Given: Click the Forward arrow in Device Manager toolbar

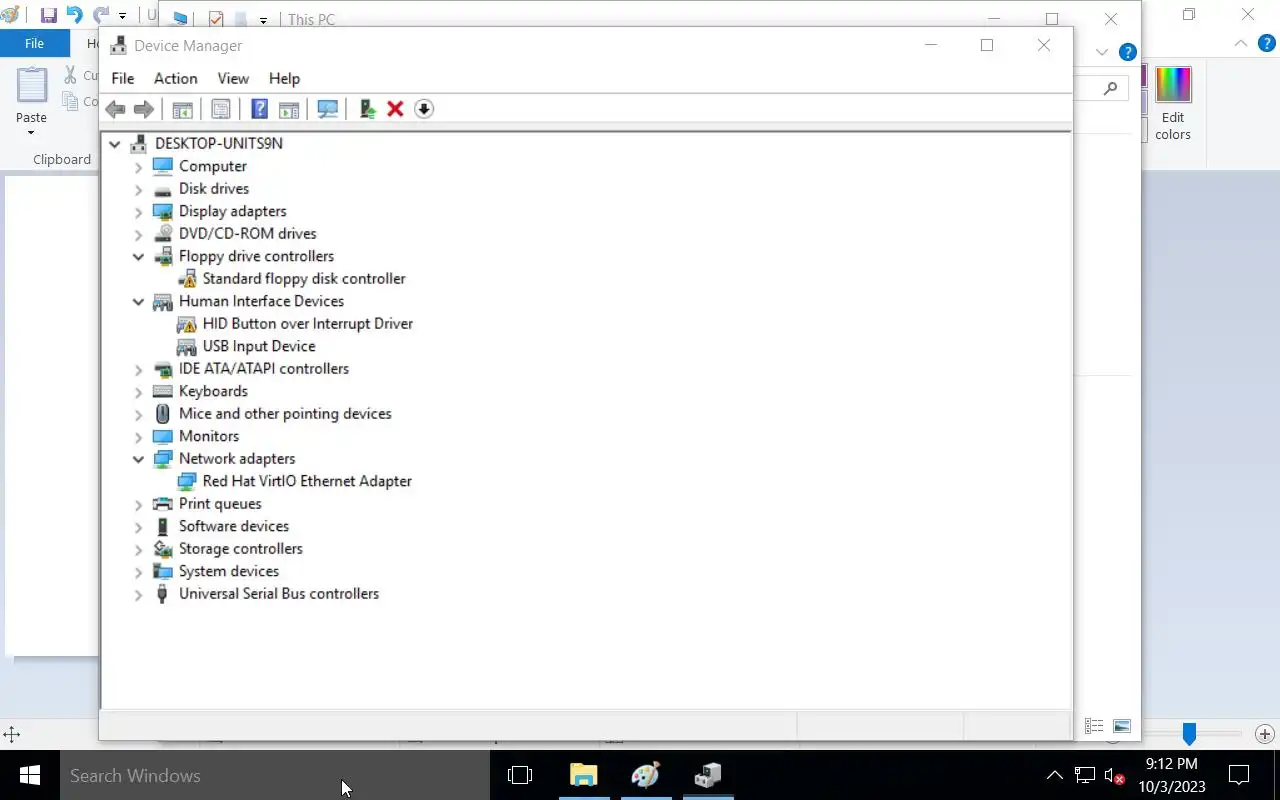Looking at the screenshot, I should (x=144, y=109).
